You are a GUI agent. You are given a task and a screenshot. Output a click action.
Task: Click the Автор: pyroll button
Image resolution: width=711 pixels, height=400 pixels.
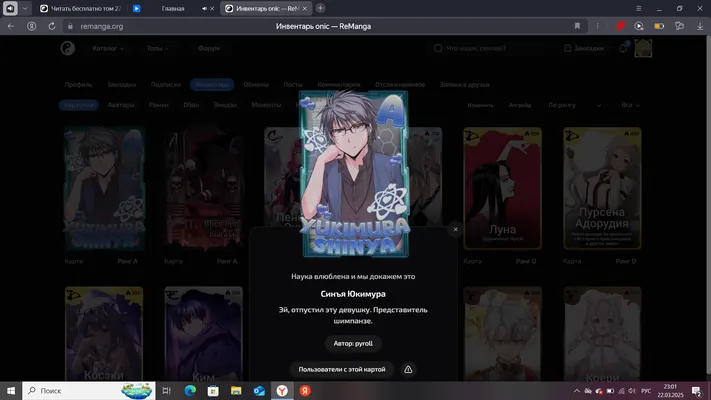[x=353, y=344]
